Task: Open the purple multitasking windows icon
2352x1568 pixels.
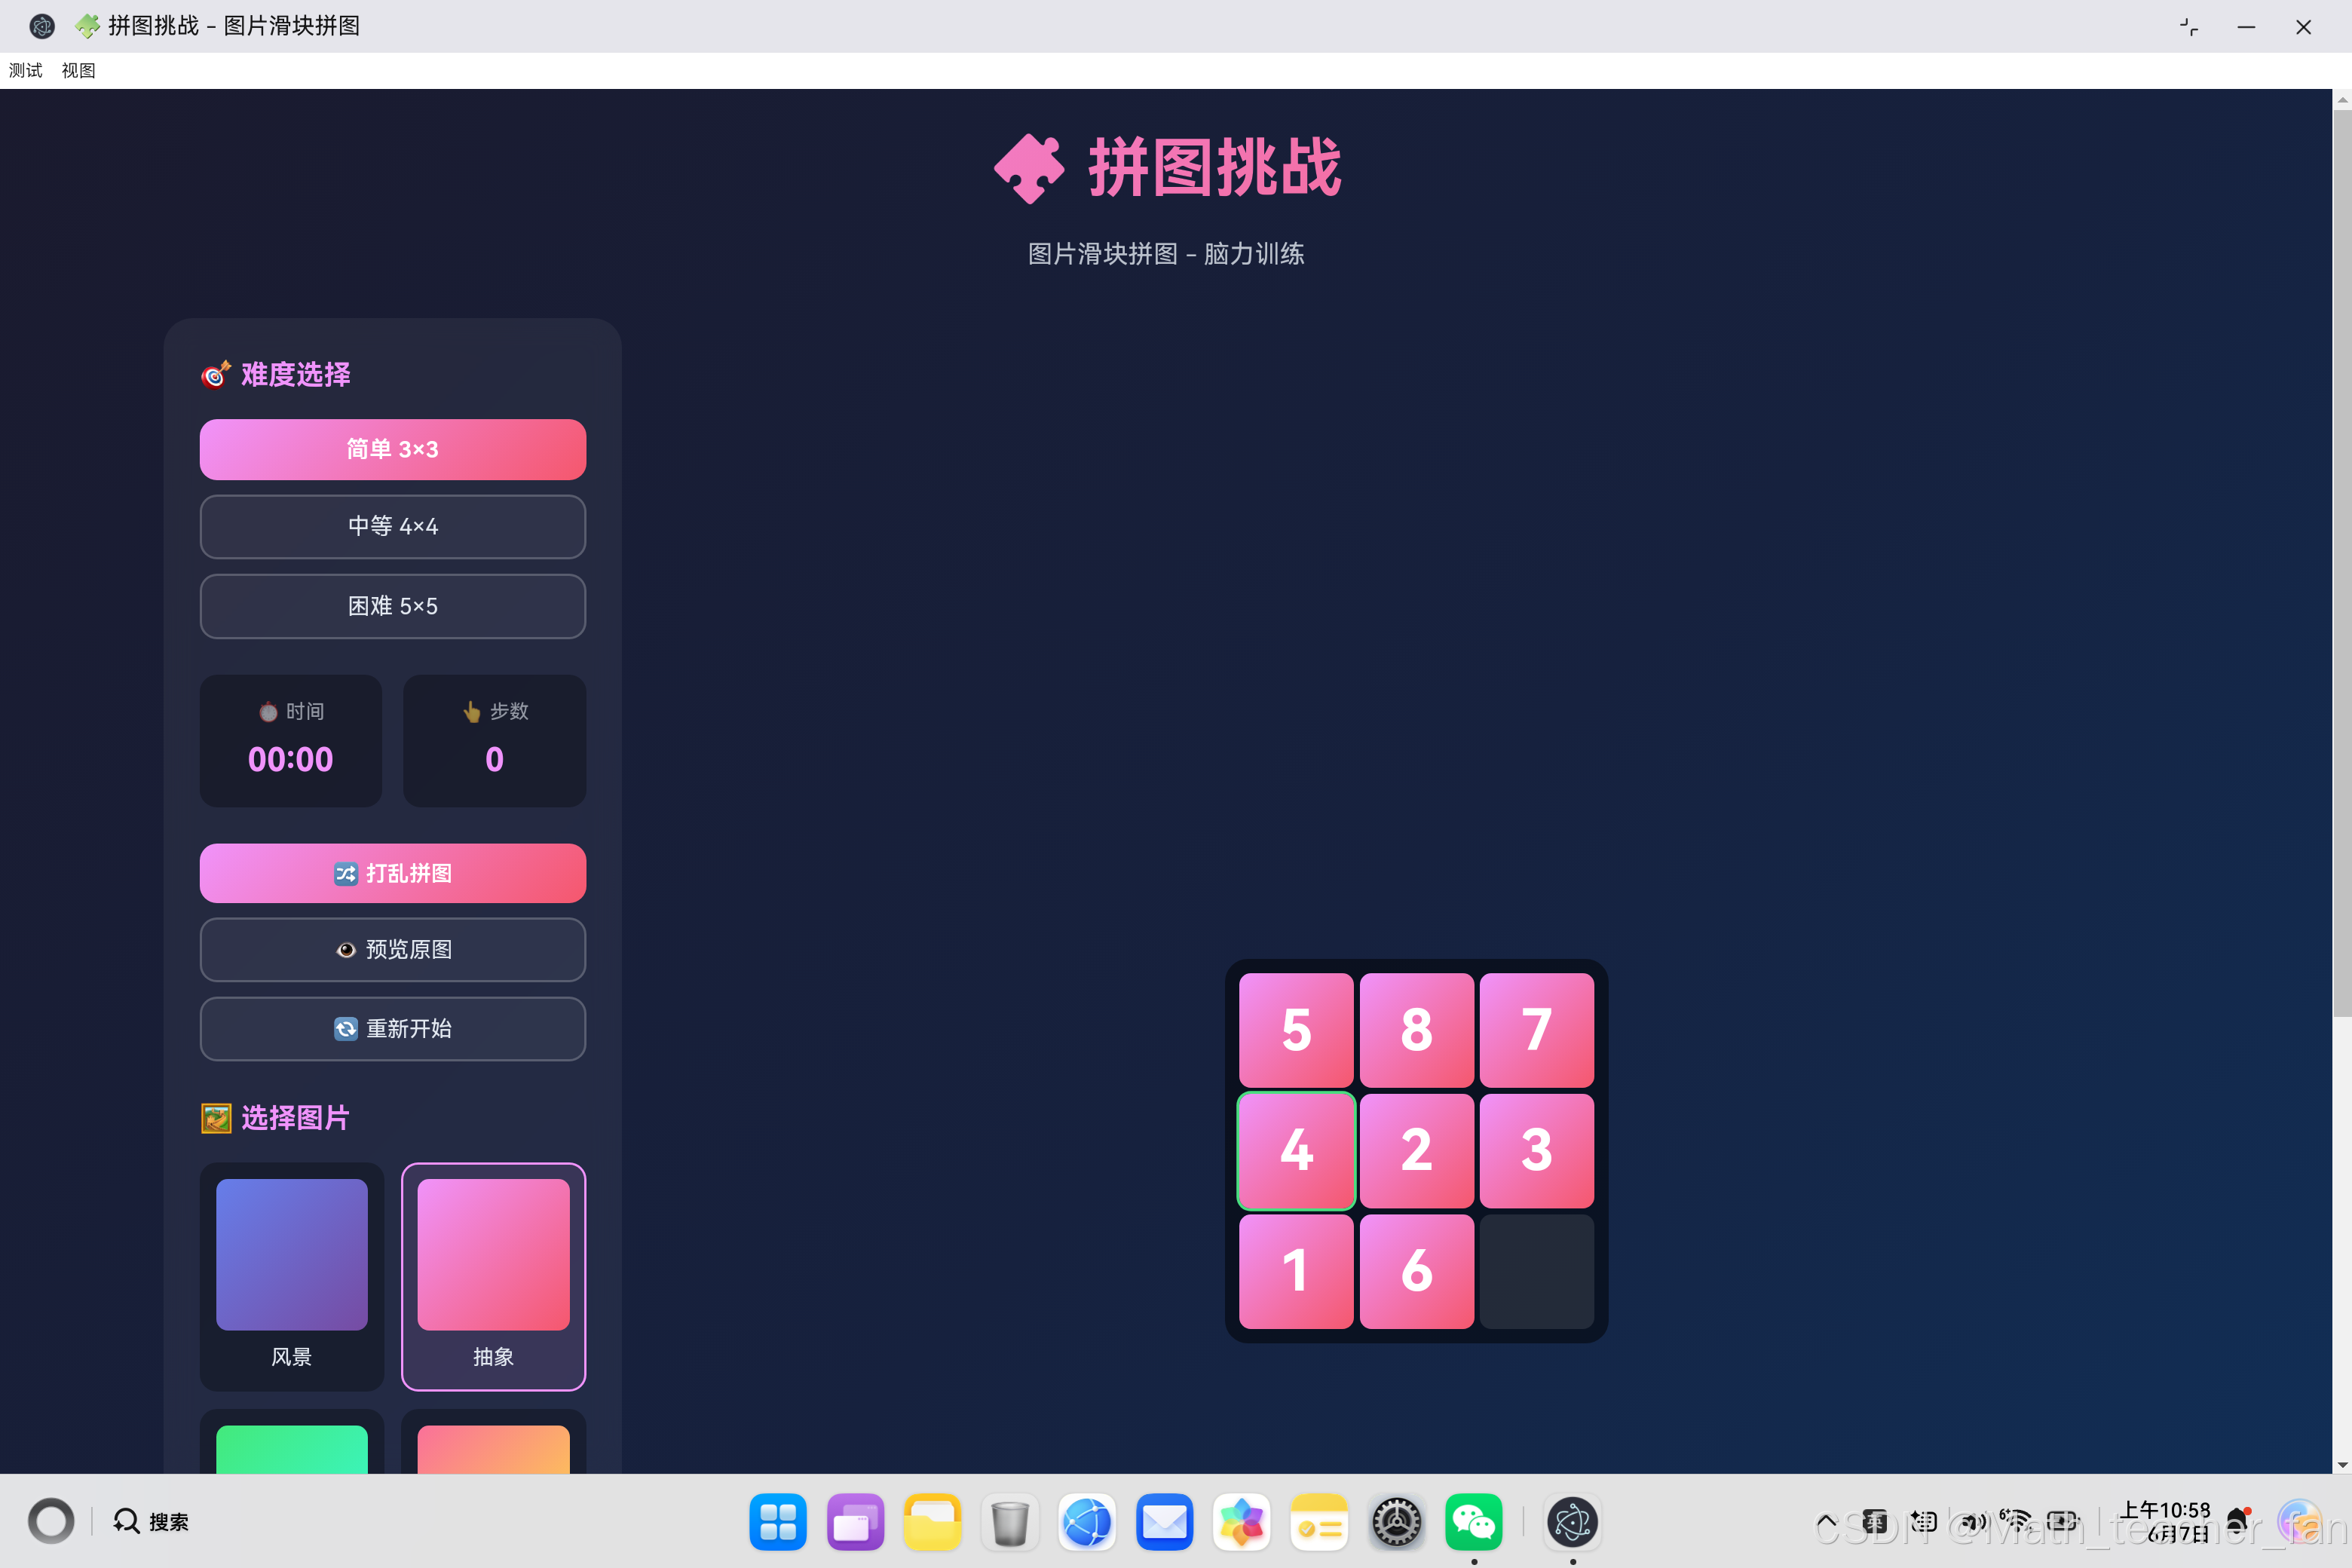Action: click(x=855, y=1522)
